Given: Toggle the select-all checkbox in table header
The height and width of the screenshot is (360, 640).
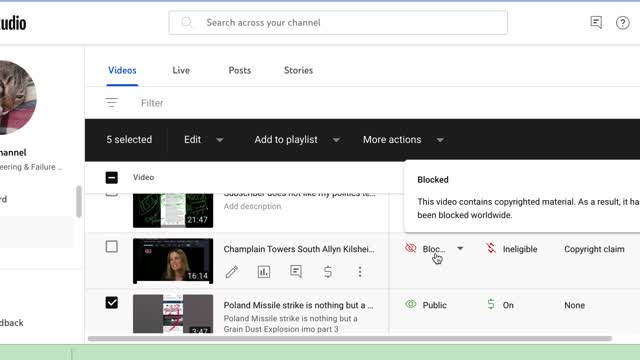Looking at the screenshot, I should tap(111, 178).
